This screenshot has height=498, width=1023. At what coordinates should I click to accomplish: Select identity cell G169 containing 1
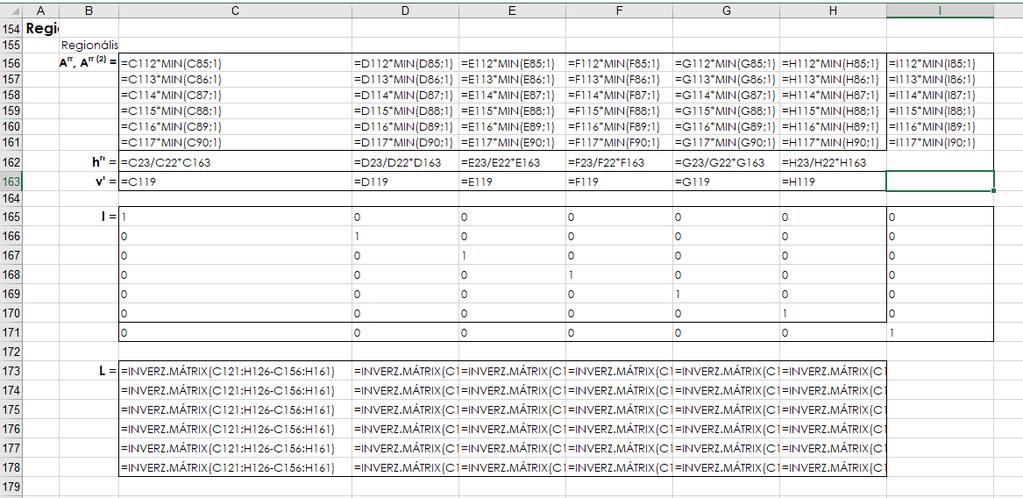[726, 294]
